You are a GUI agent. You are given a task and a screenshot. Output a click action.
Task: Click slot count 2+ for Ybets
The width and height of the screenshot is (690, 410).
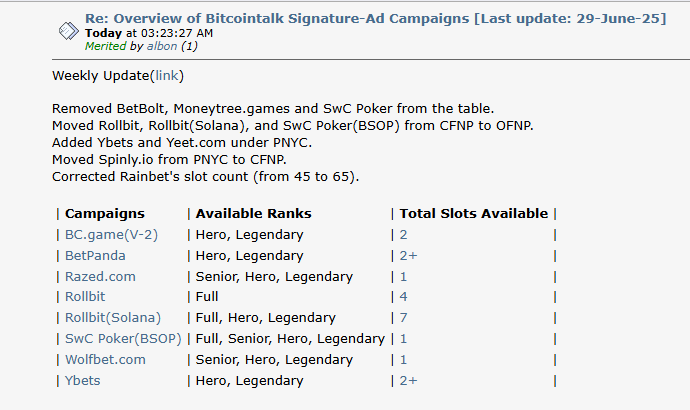[x=408, y=381]
